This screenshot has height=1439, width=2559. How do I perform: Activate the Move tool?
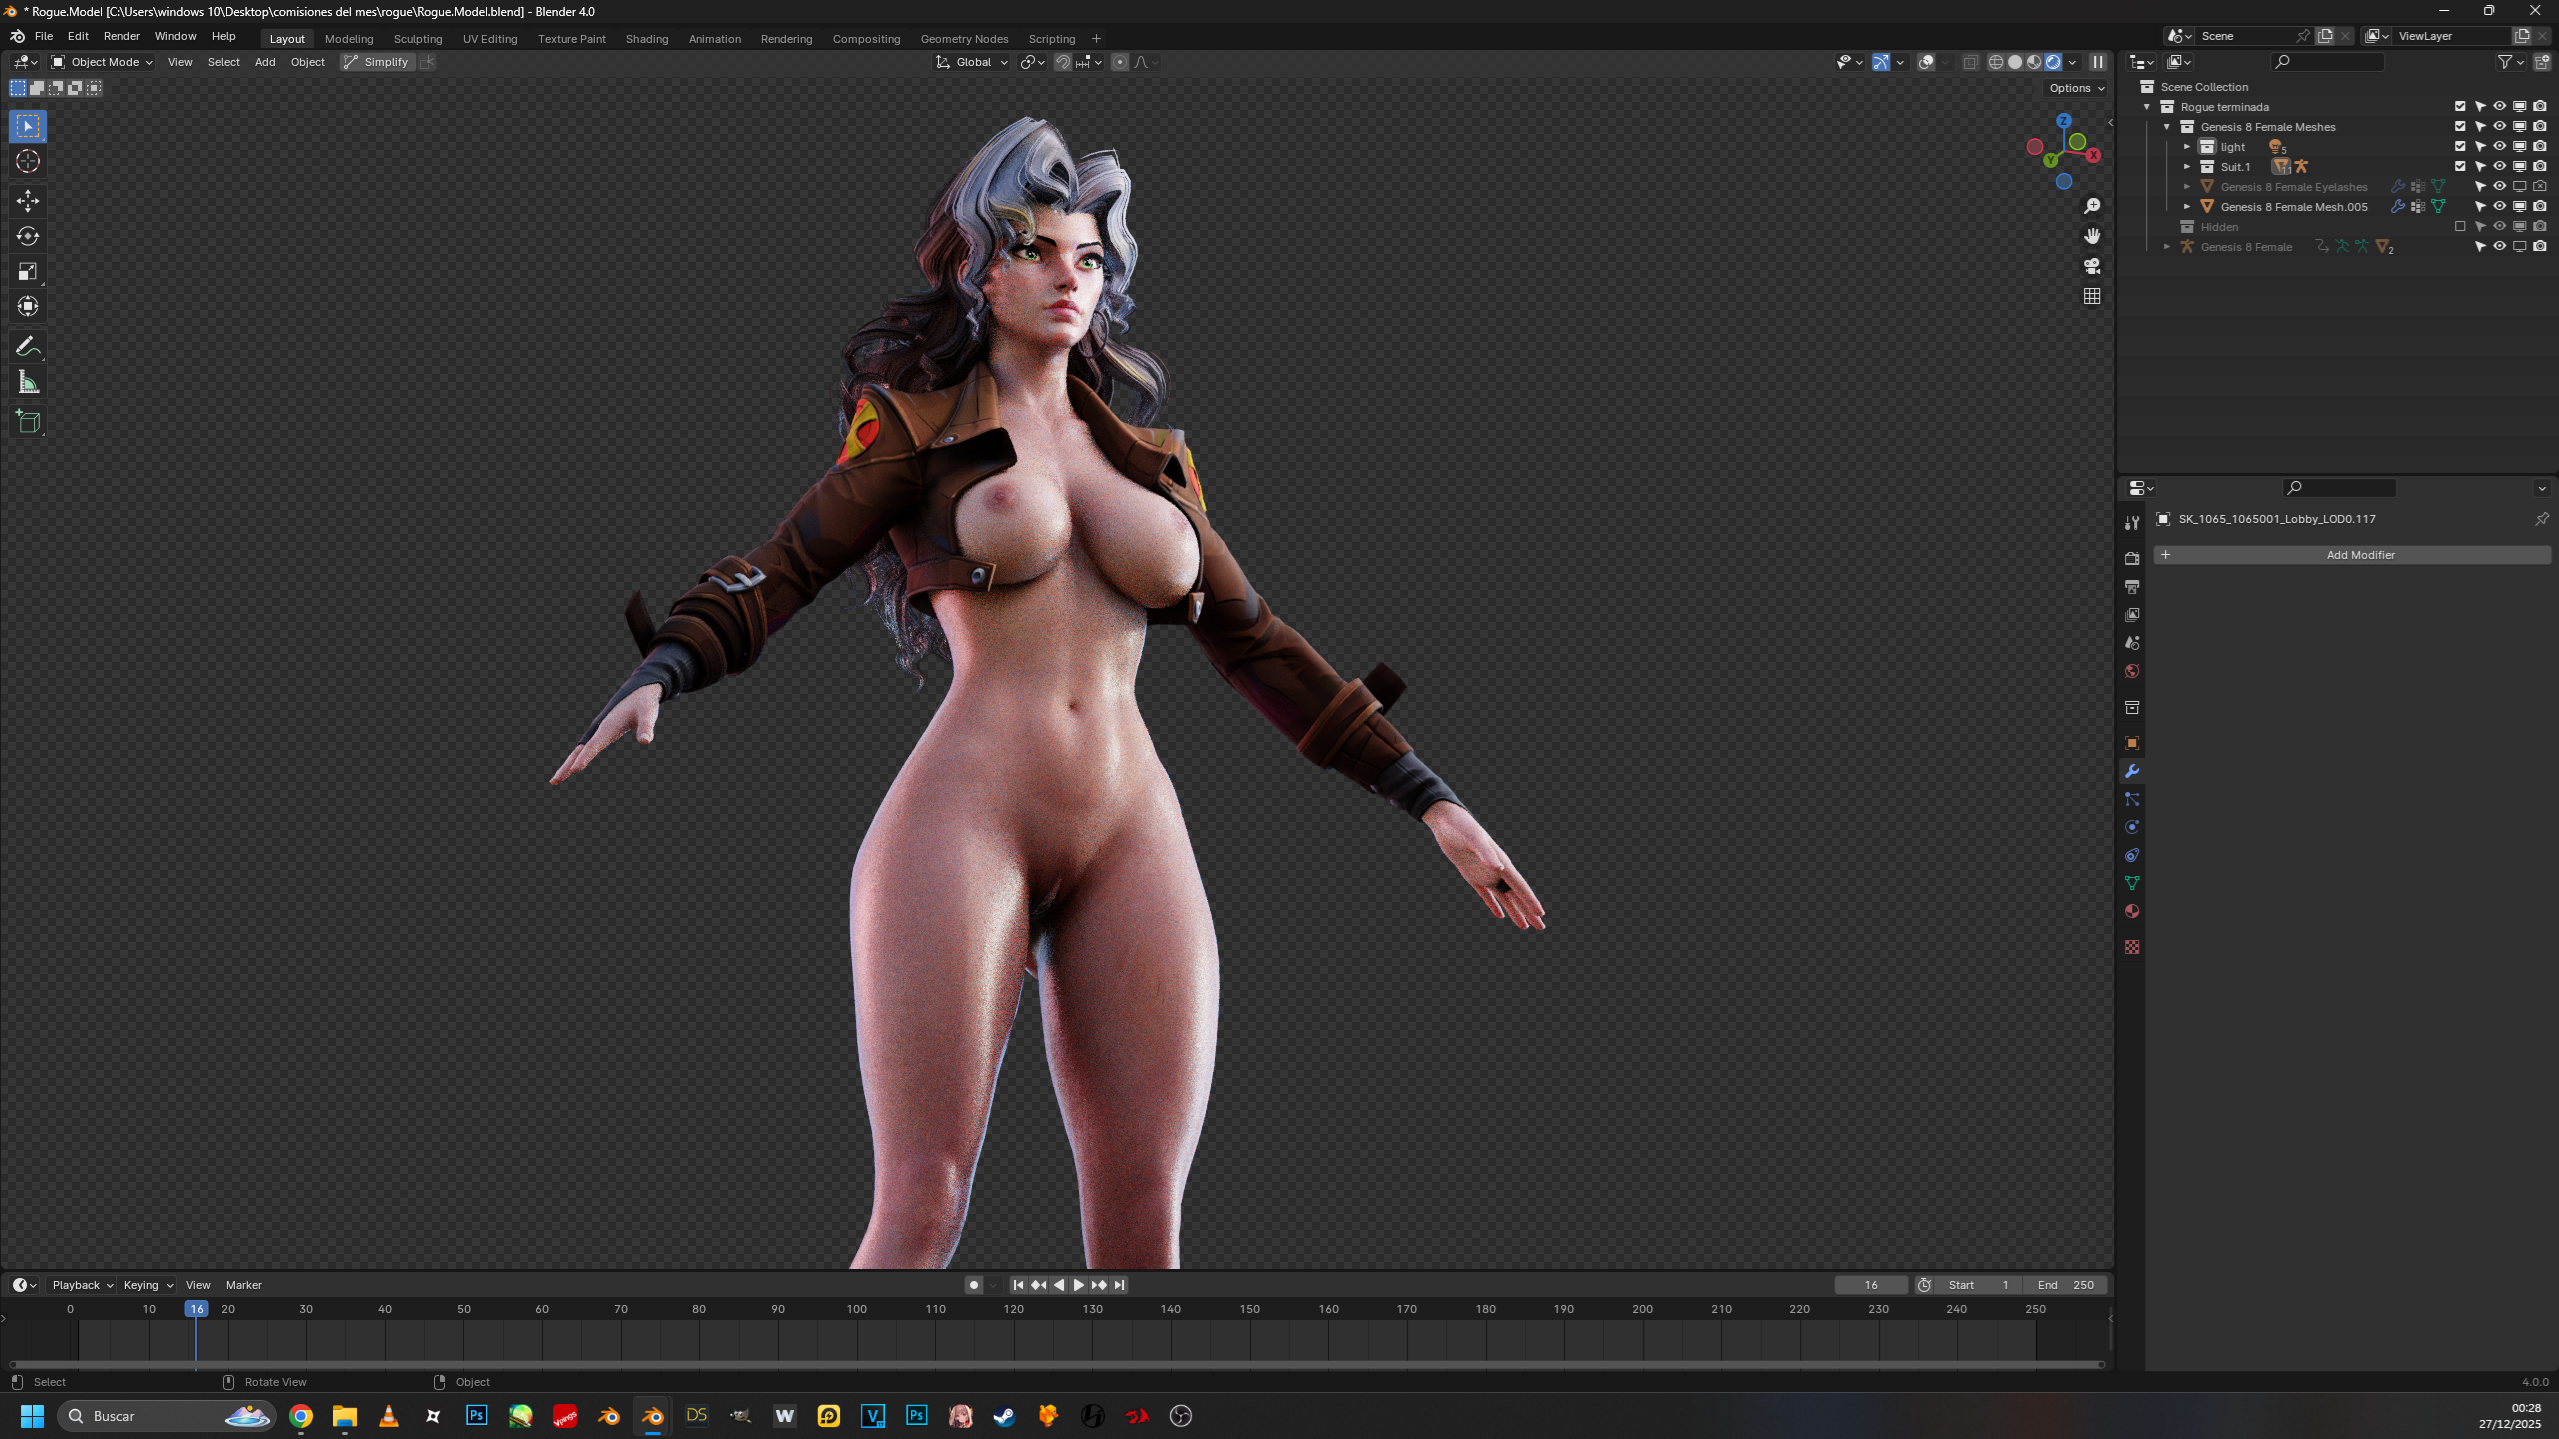coord(28,201)
